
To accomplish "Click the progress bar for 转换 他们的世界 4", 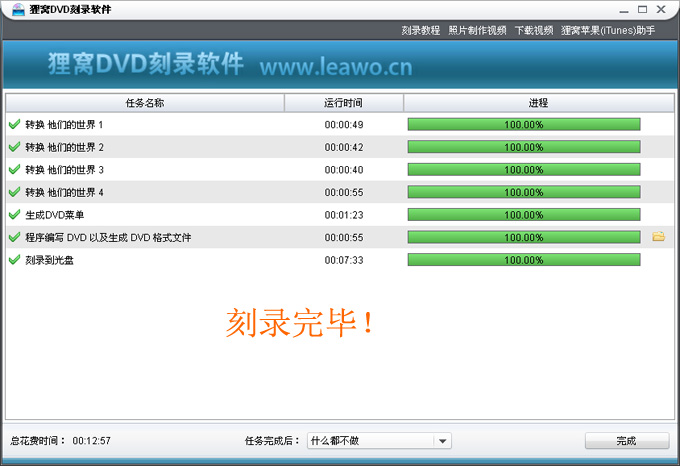I will point(524,192).
